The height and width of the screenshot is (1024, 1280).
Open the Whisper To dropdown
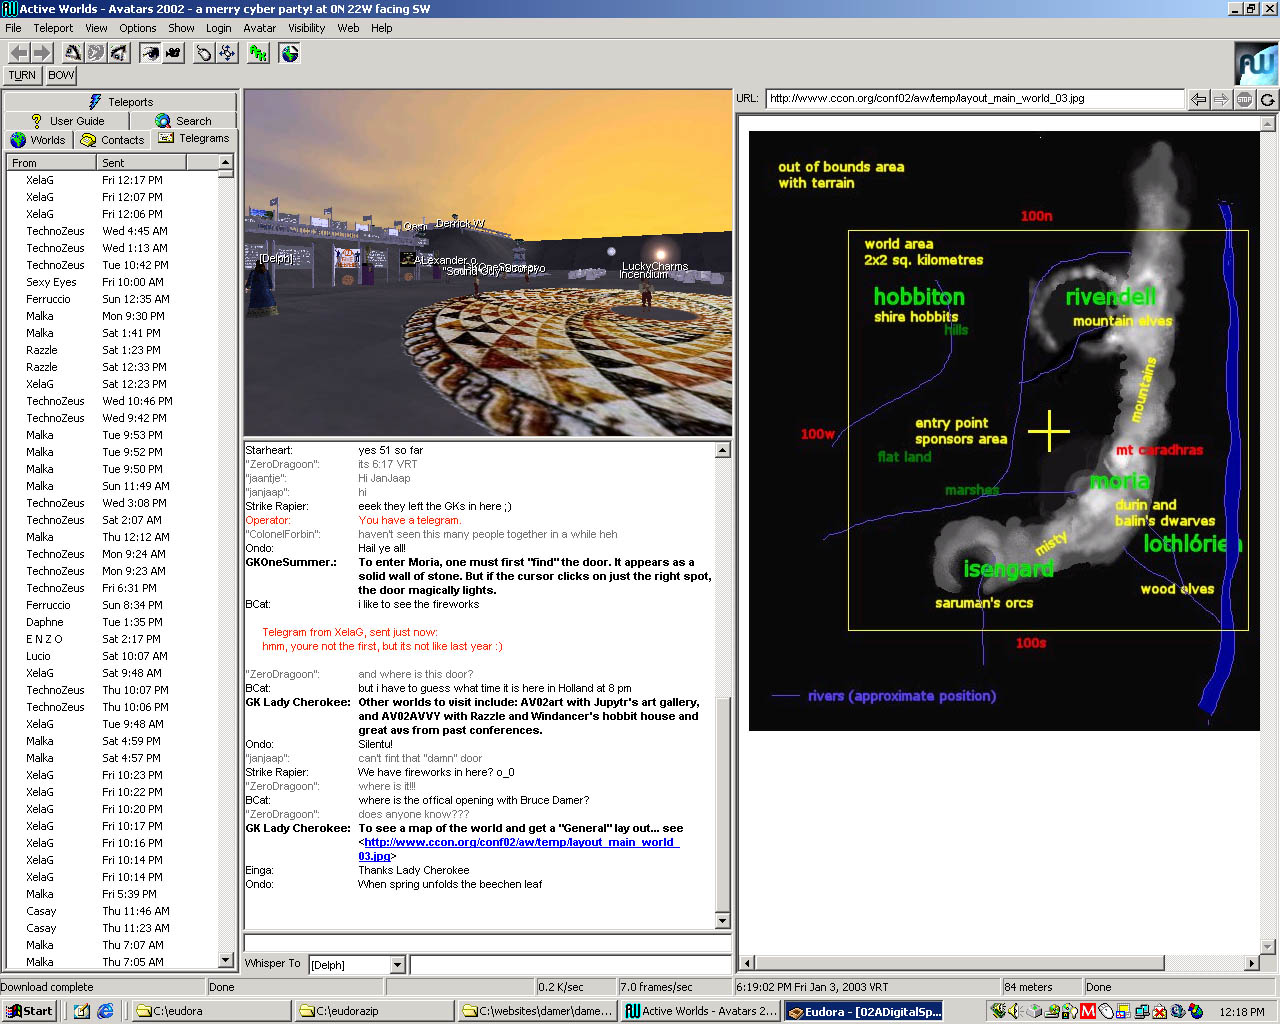point(397,965)
